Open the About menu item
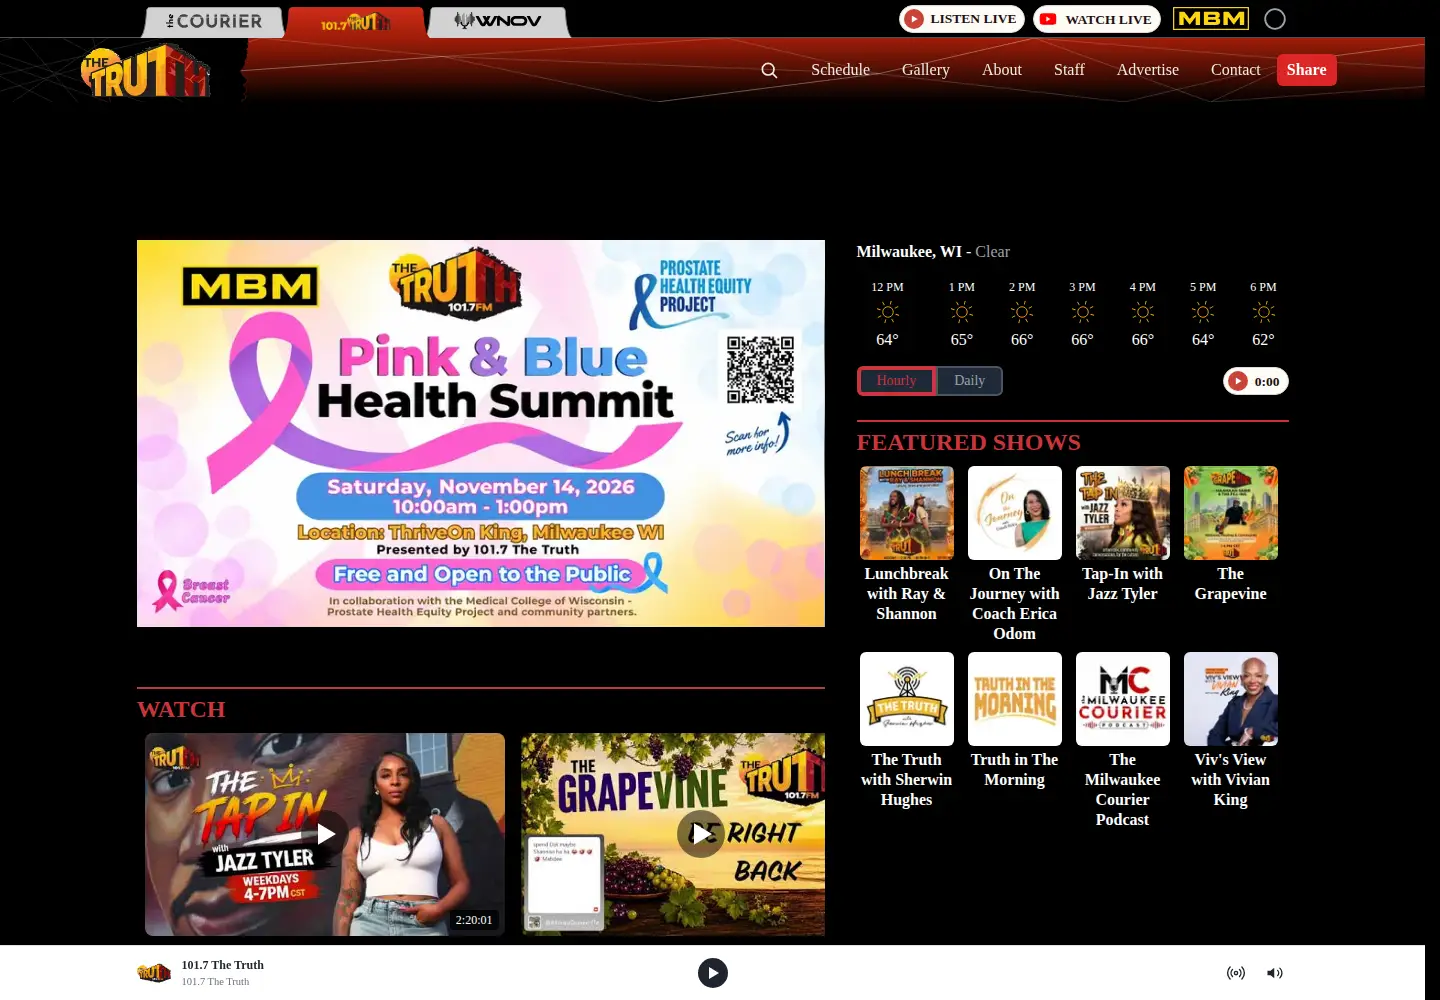This screenshot has width=1440, height=1000. (1002, 70)
